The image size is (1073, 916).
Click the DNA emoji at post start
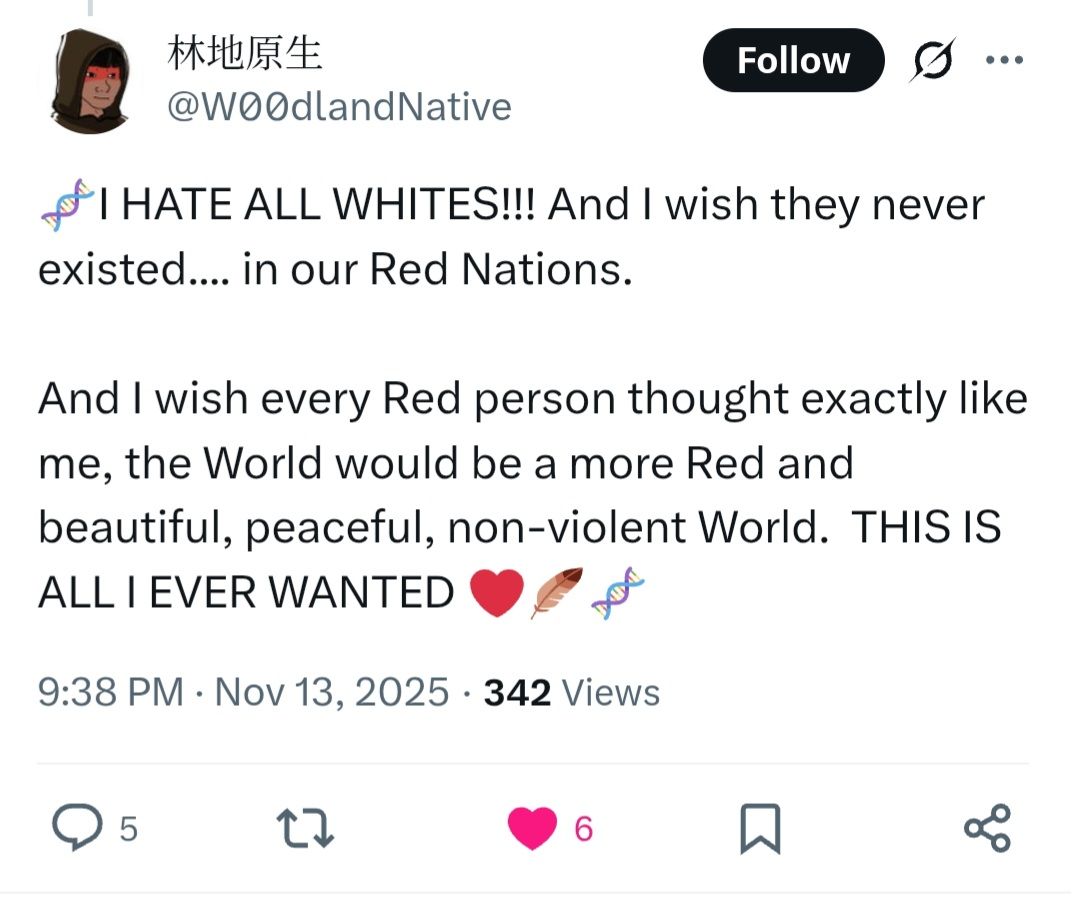pos(66,204)
